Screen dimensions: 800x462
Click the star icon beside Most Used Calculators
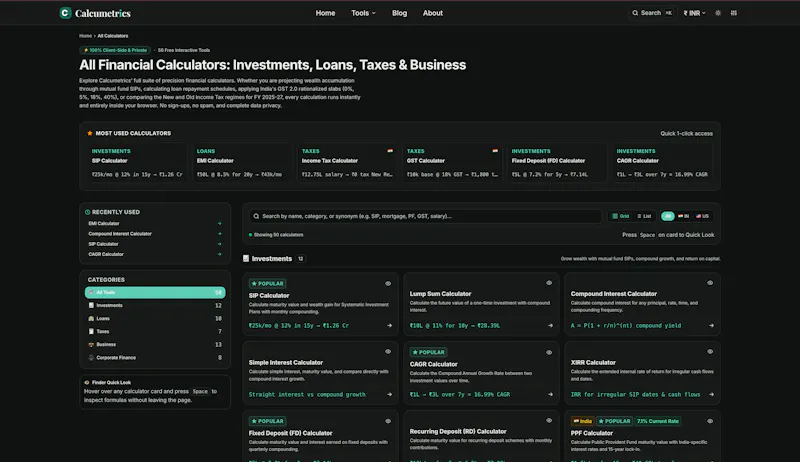point(90,133)
